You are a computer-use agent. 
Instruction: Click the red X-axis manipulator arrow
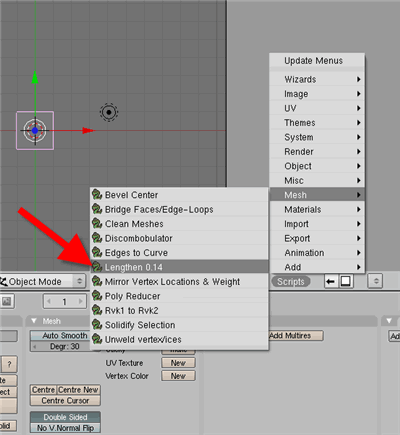pyautogui.click(x=89, y=130)
